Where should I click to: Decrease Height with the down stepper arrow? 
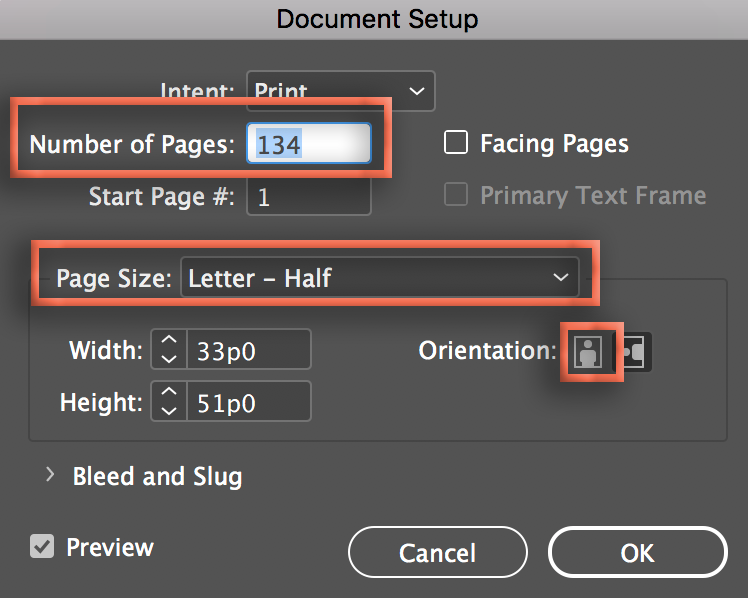coord(169,411)
